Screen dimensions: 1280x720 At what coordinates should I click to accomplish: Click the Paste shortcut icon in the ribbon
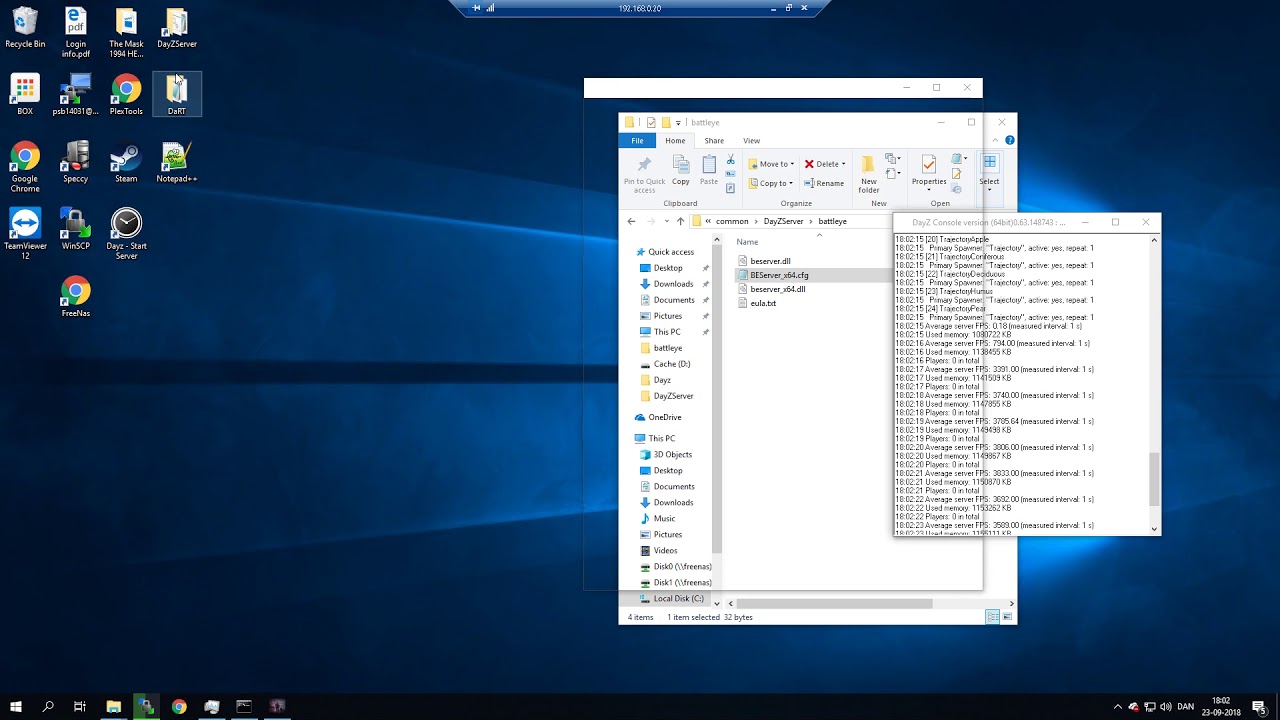[x=731, y=188]
